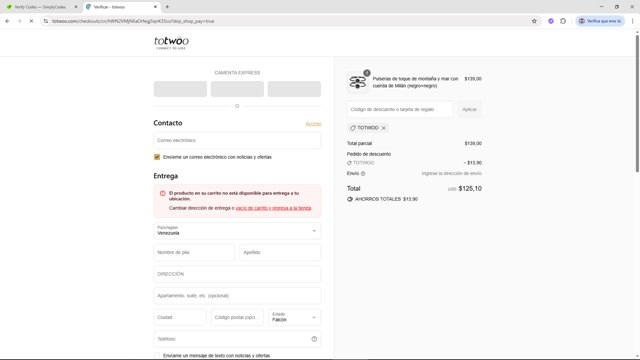Screen dimensions: 640x360
Task: Click the middle express checkout button
Action: coord(237,89)
